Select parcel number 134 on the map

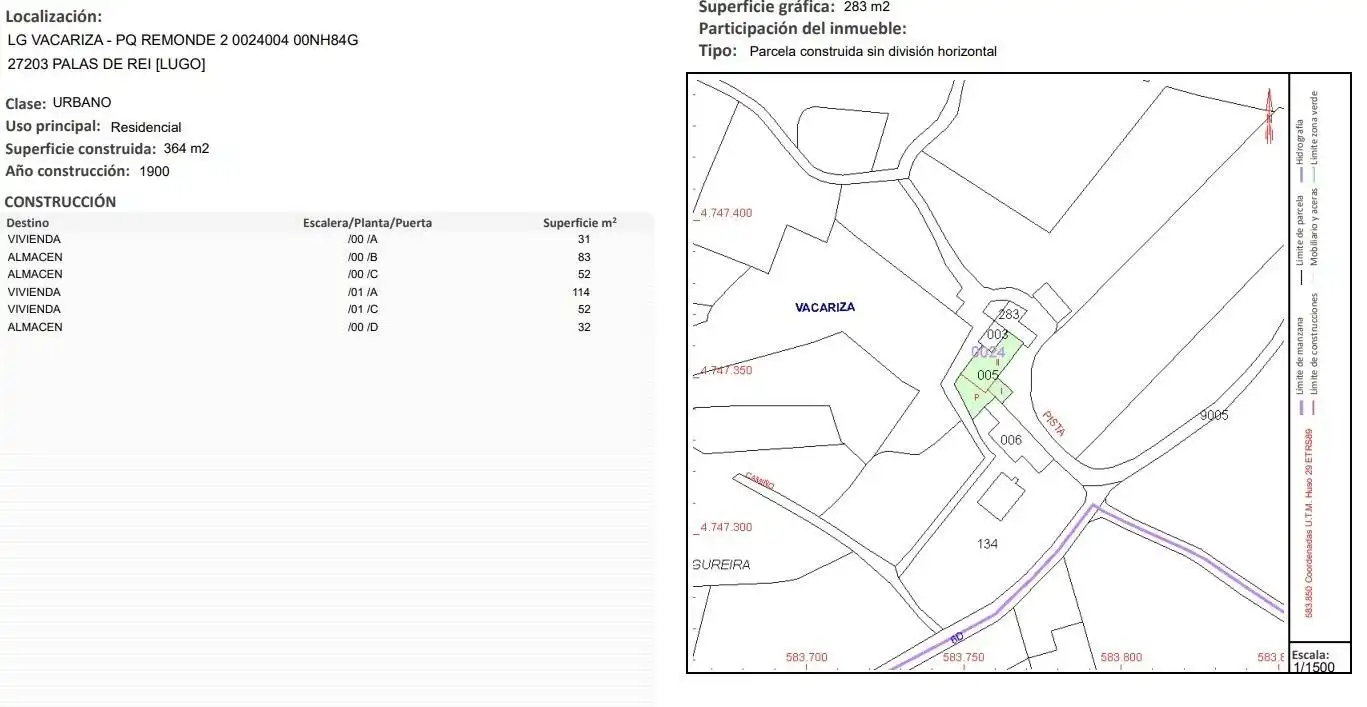987,544
